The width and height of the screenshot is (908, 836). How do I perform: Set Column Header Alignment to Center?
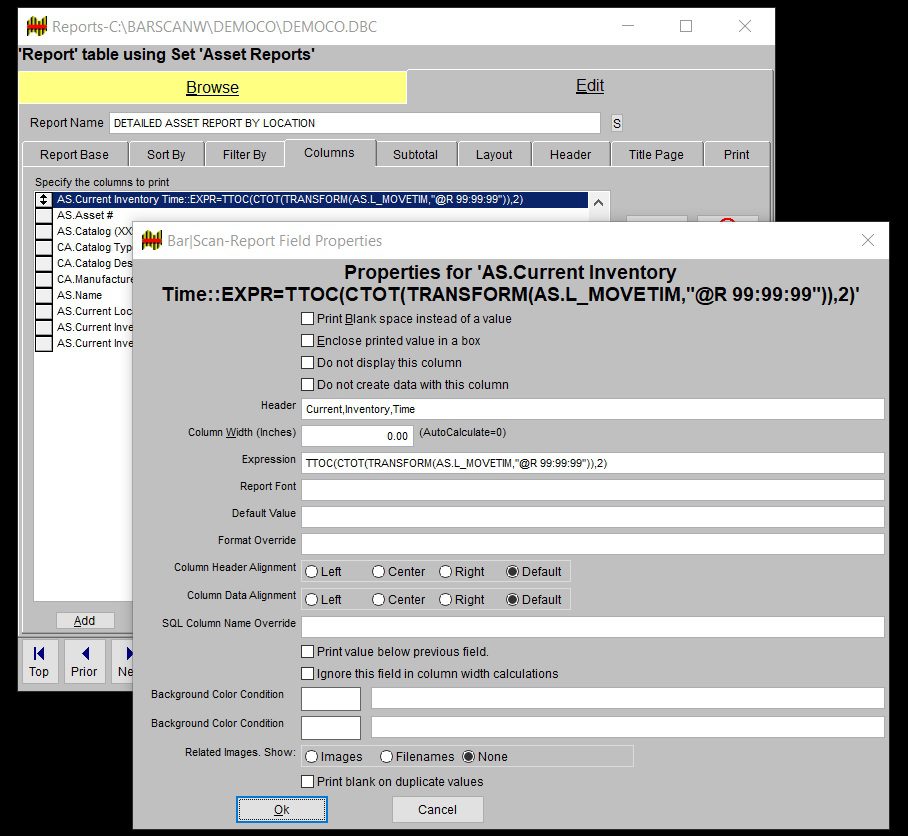(x=398, y=571)
